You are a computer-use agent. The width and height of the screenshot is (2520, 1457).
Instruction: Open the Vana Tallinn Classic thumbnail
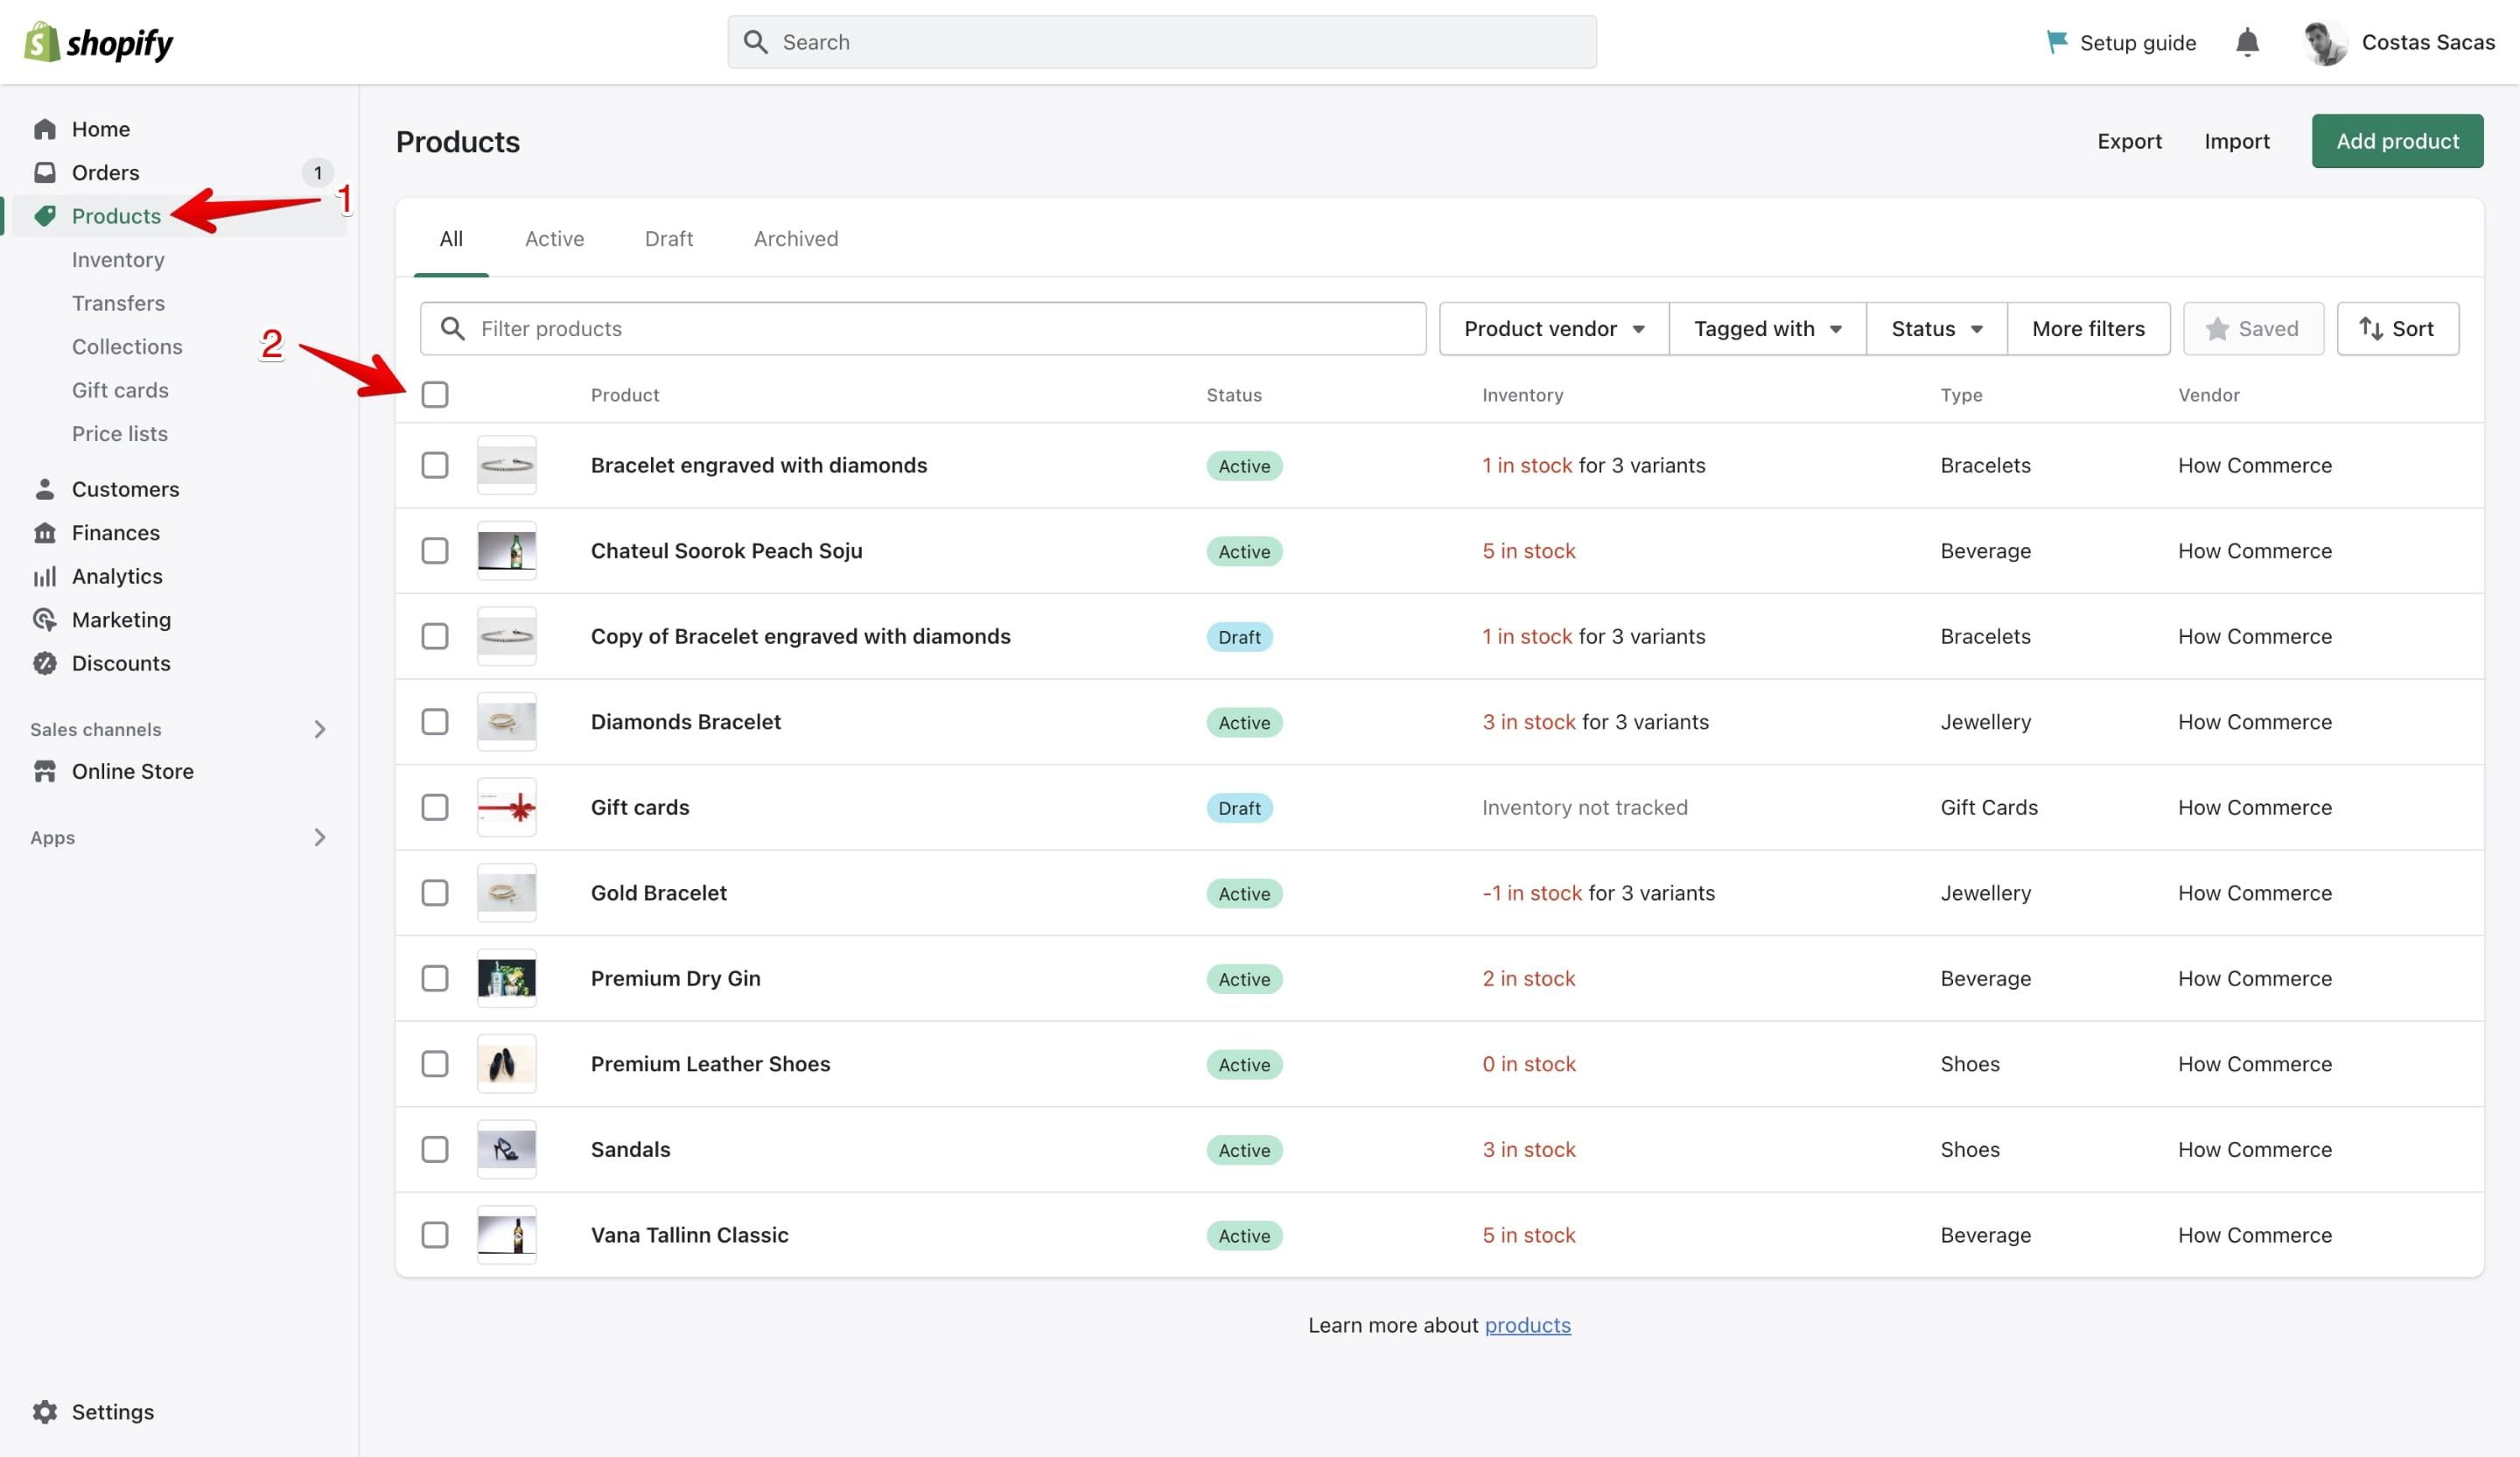507,1234
